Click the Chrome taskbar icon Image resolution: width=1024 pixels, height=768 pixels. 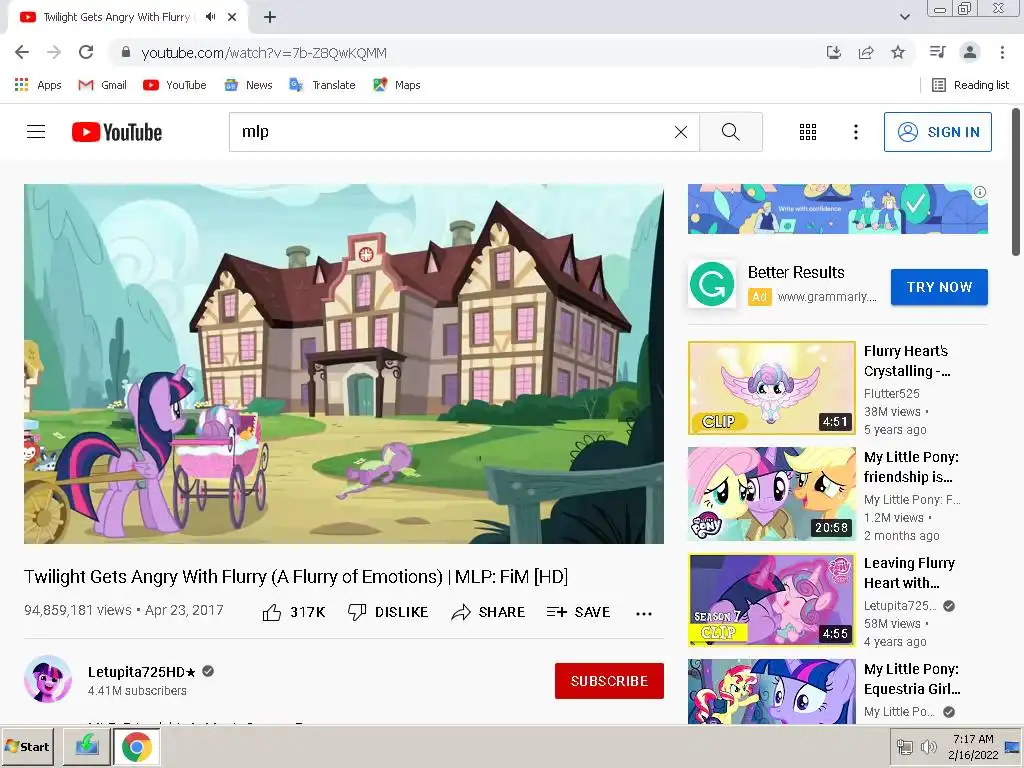pos(136,746)
